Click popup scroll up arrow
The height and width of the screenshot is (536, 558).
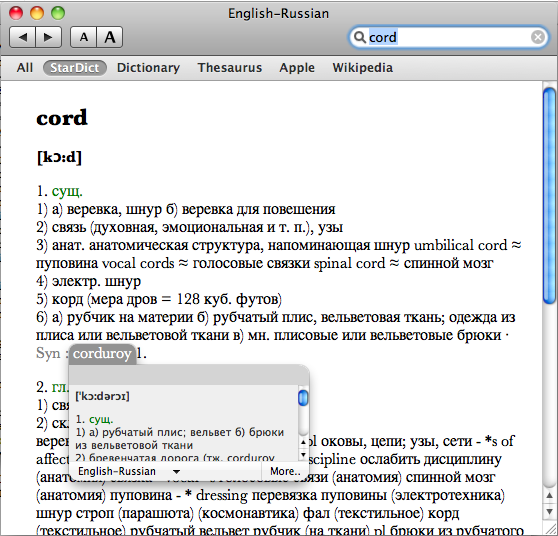303,442
